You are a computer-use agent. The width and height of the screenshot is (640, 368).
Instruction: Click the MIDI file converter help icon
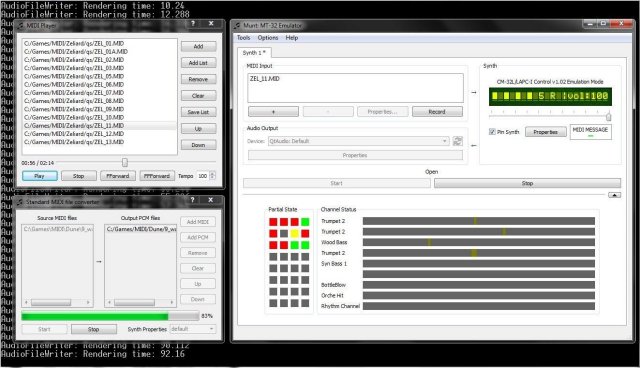point(193,200)
